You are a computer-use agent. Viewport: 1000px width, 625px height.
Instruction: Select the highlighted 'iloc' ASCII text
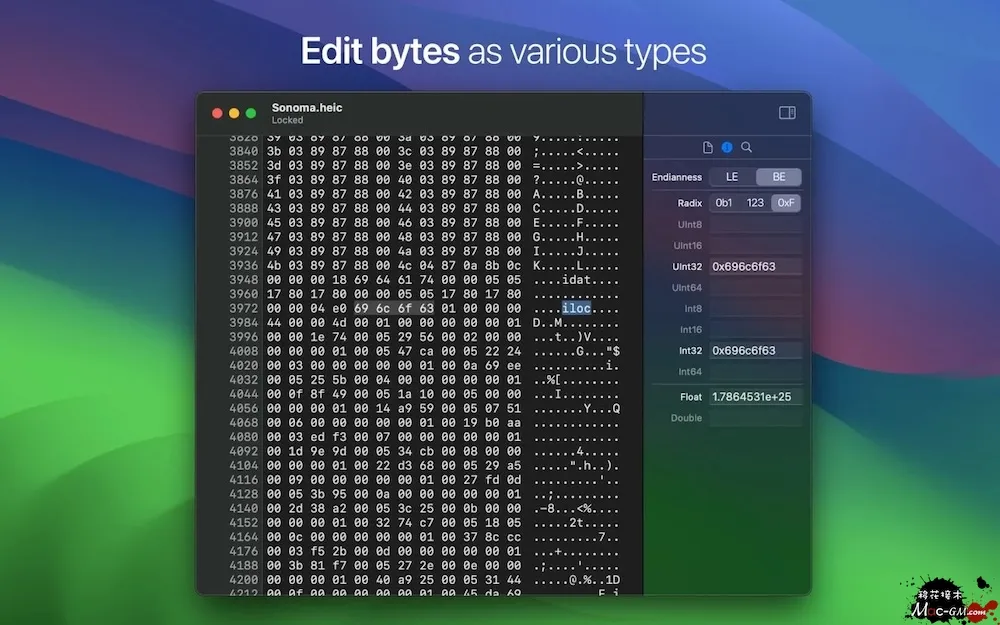click(x=577, y=309)
